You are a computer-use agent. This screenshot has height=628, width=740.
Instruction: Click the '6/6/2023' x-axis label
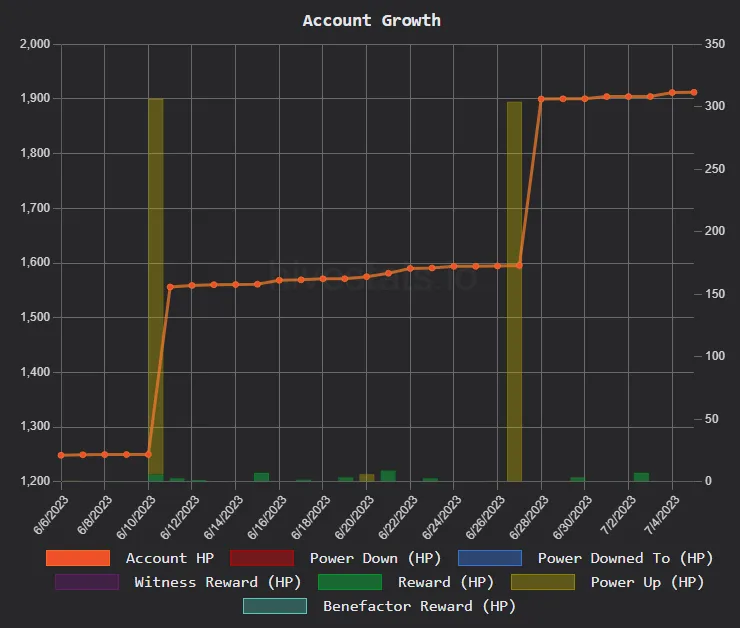pyautogui.click(x=51, y=515)
